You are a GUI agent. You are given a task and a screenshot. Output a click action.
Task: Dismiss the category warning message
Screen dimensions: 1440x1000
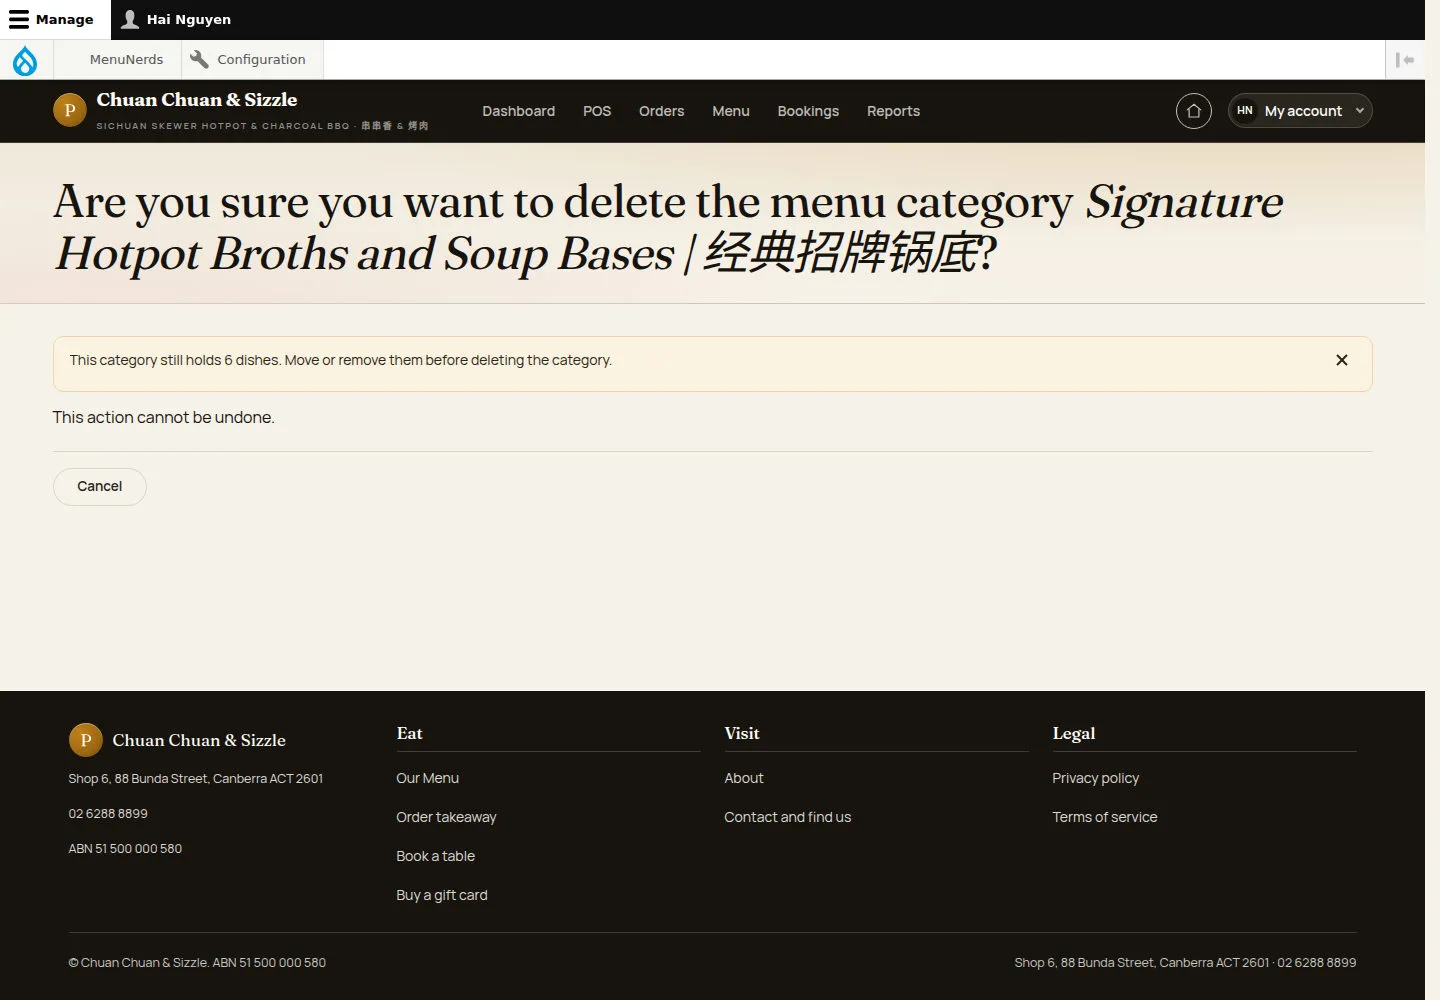[1342, 360]
